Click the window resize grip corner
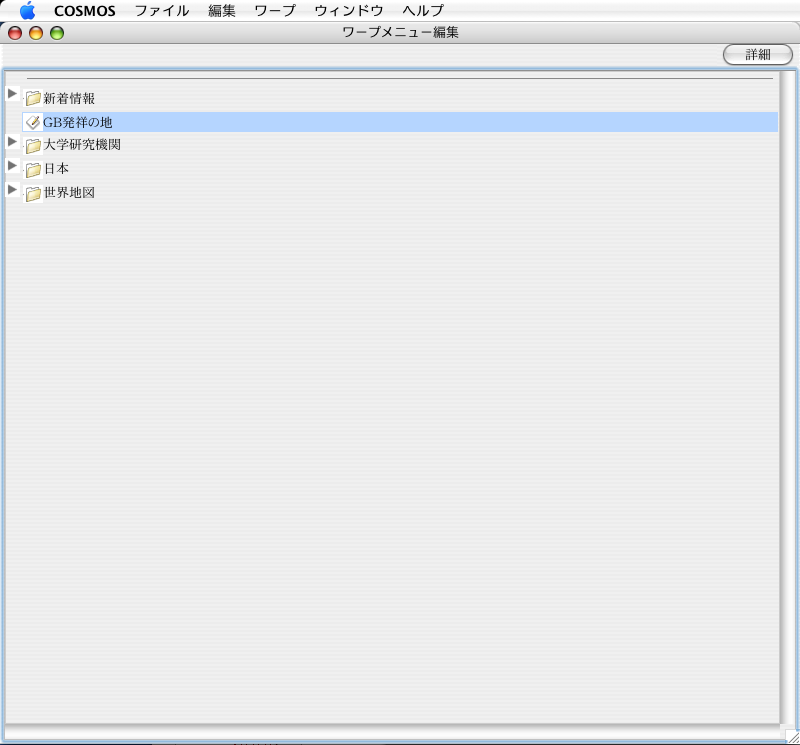 792,737
